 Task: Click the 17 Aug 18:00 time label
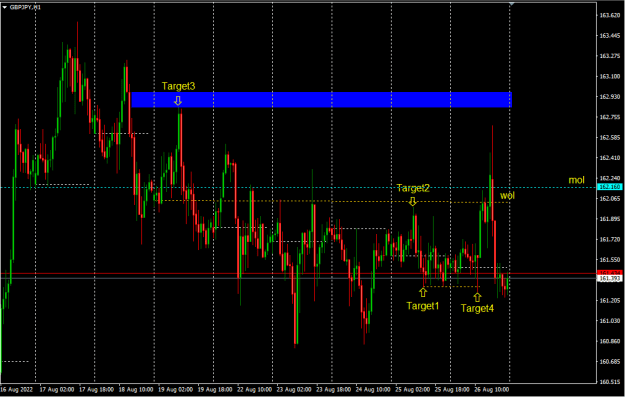click(x=96, y=389)
